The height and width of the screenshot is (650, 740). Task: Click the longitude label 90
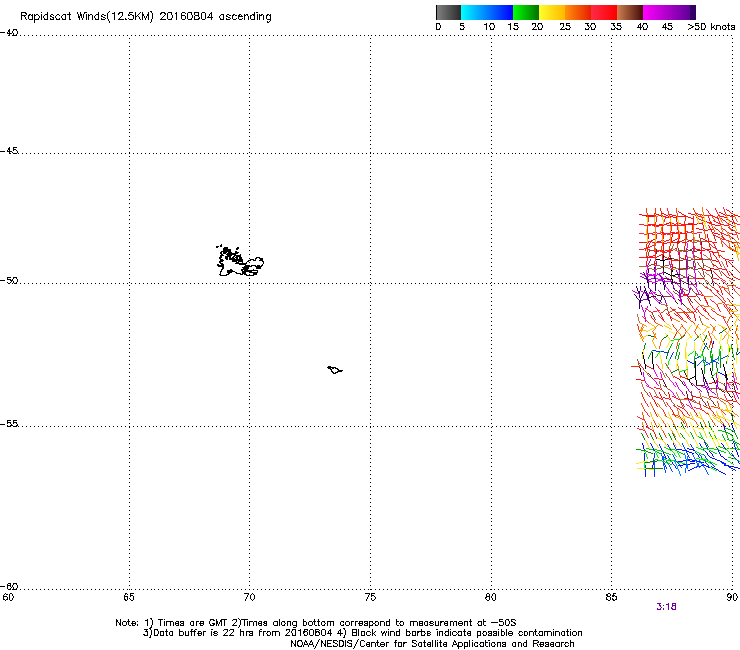(732, 597)
